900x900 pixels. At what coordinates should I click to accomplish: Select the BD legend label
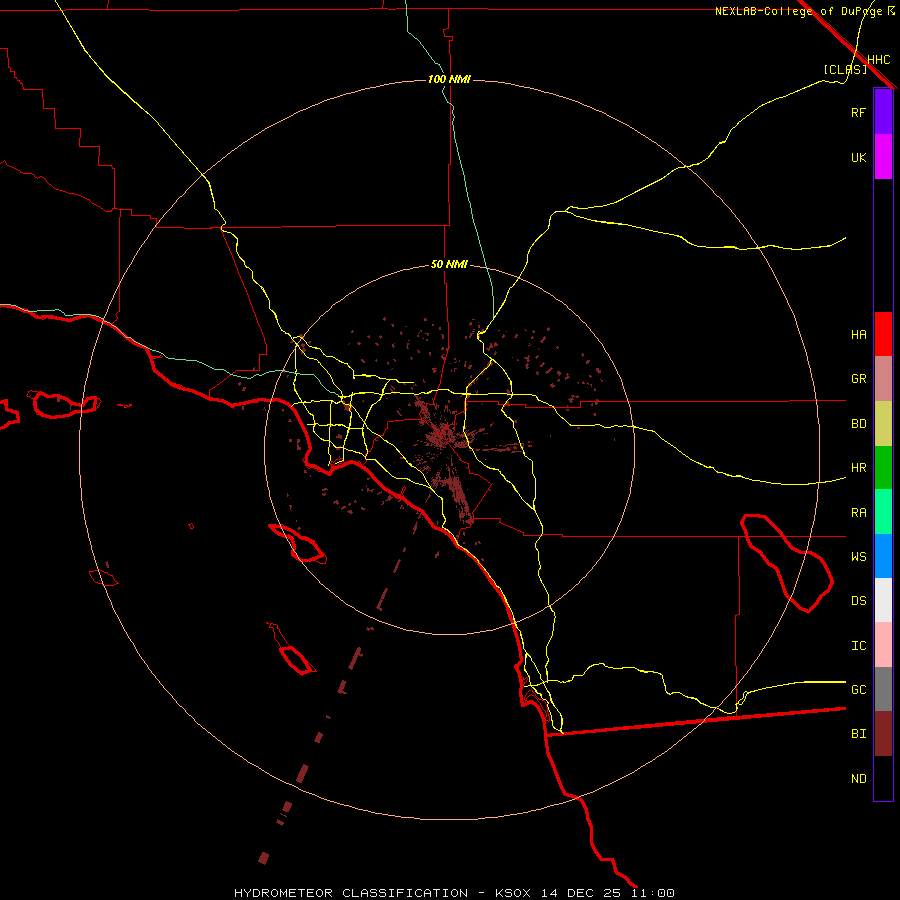tap(858, 424)
